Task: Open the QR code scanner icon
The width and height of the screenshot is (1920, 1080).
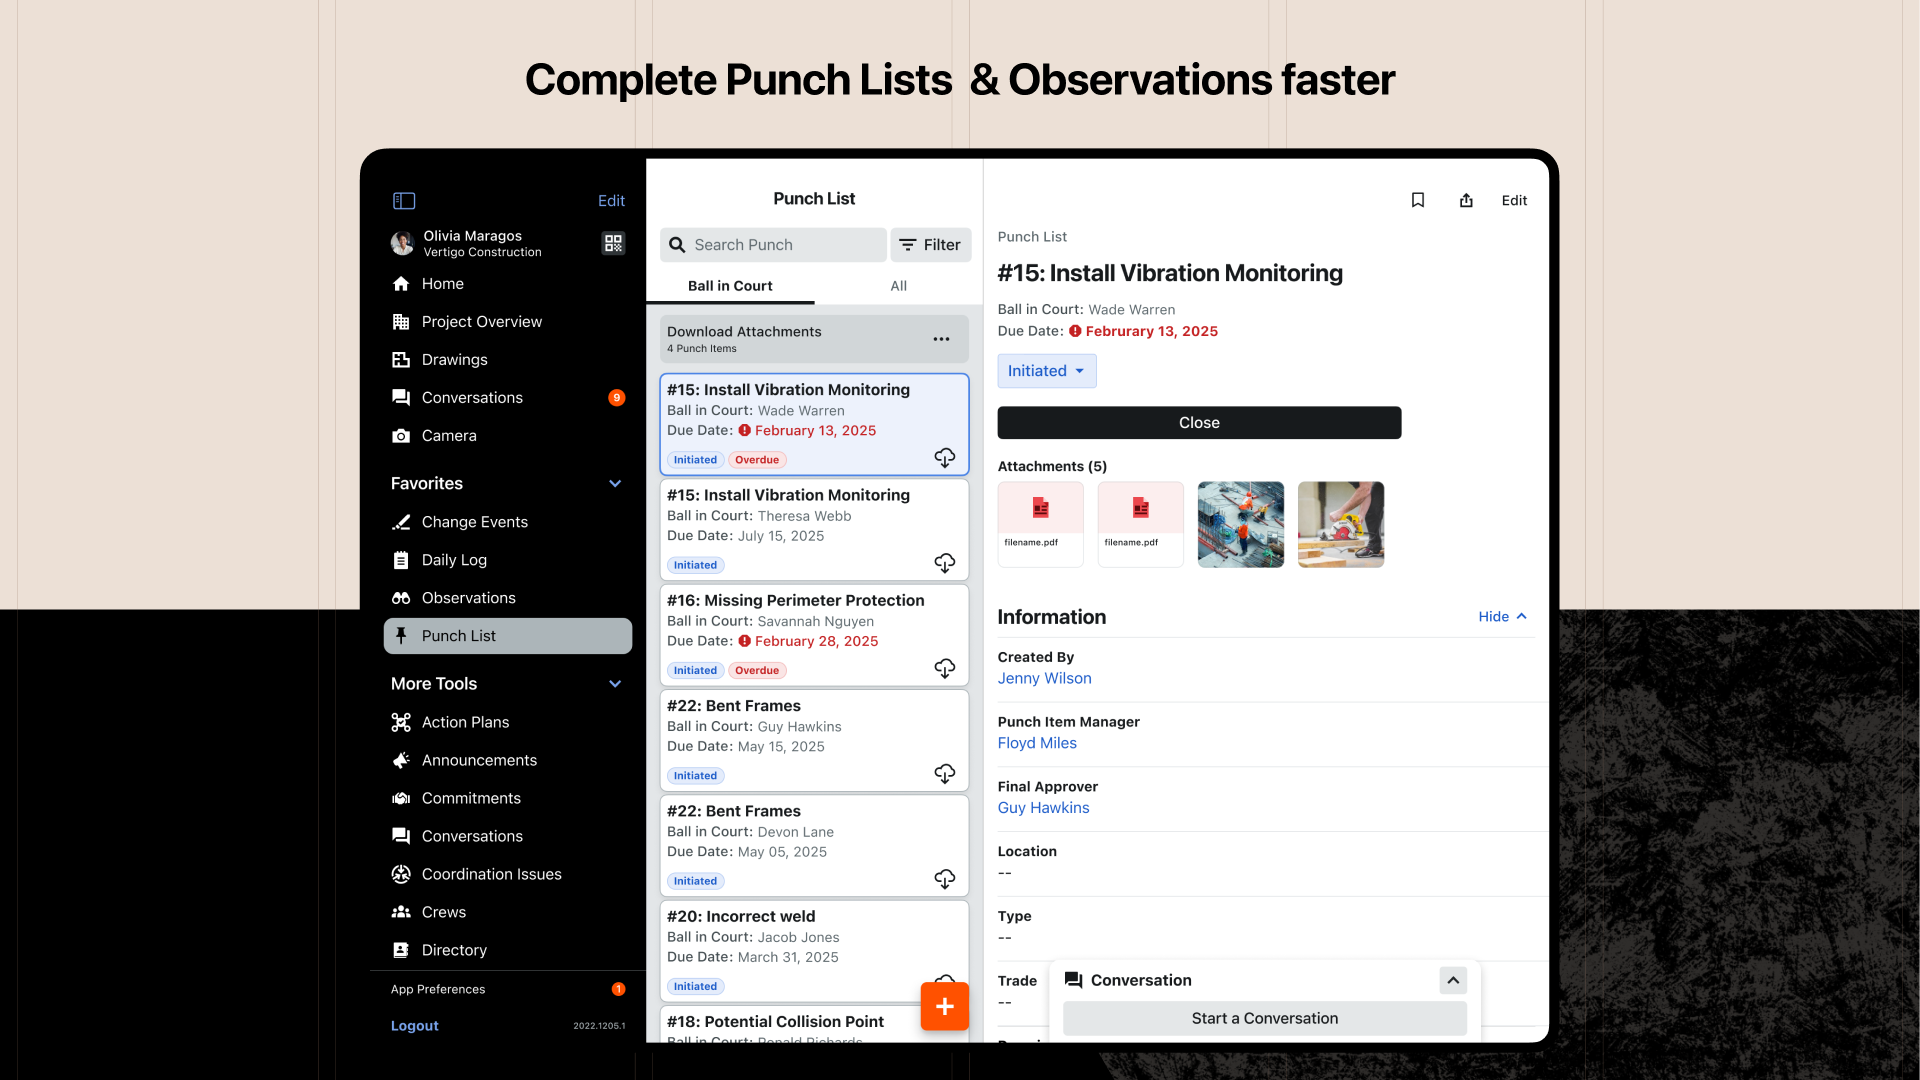Action: 613,243
